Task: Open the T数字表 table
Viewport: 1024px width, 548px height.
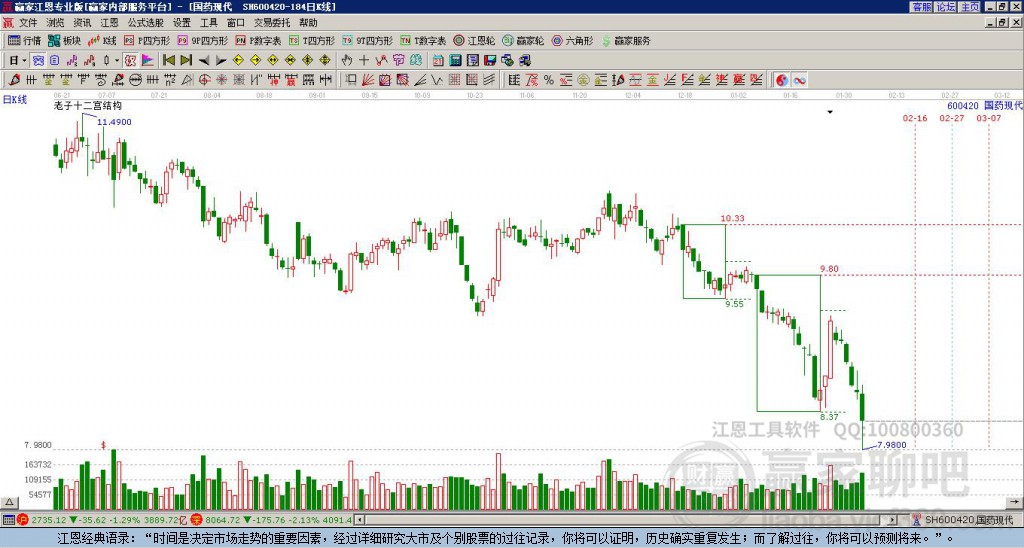Action: click(423, 40)
